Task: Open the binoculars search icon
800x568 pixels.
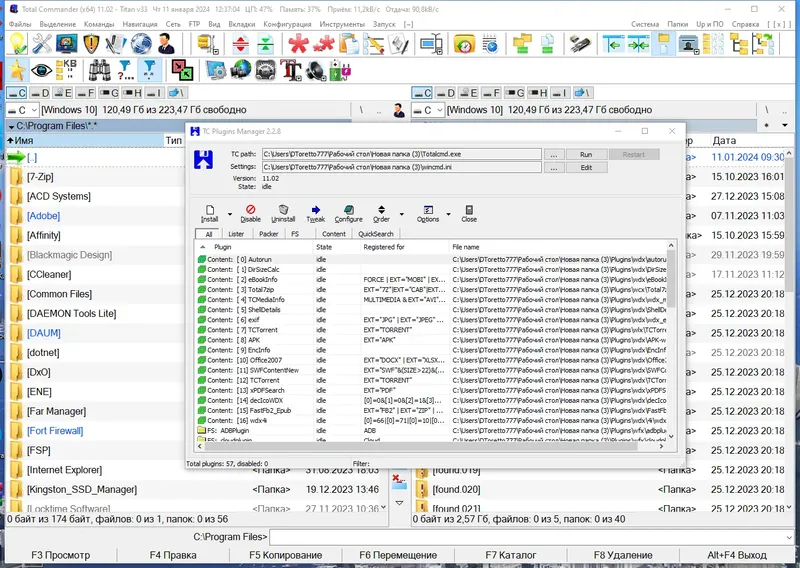Action: tap(99, 70)
